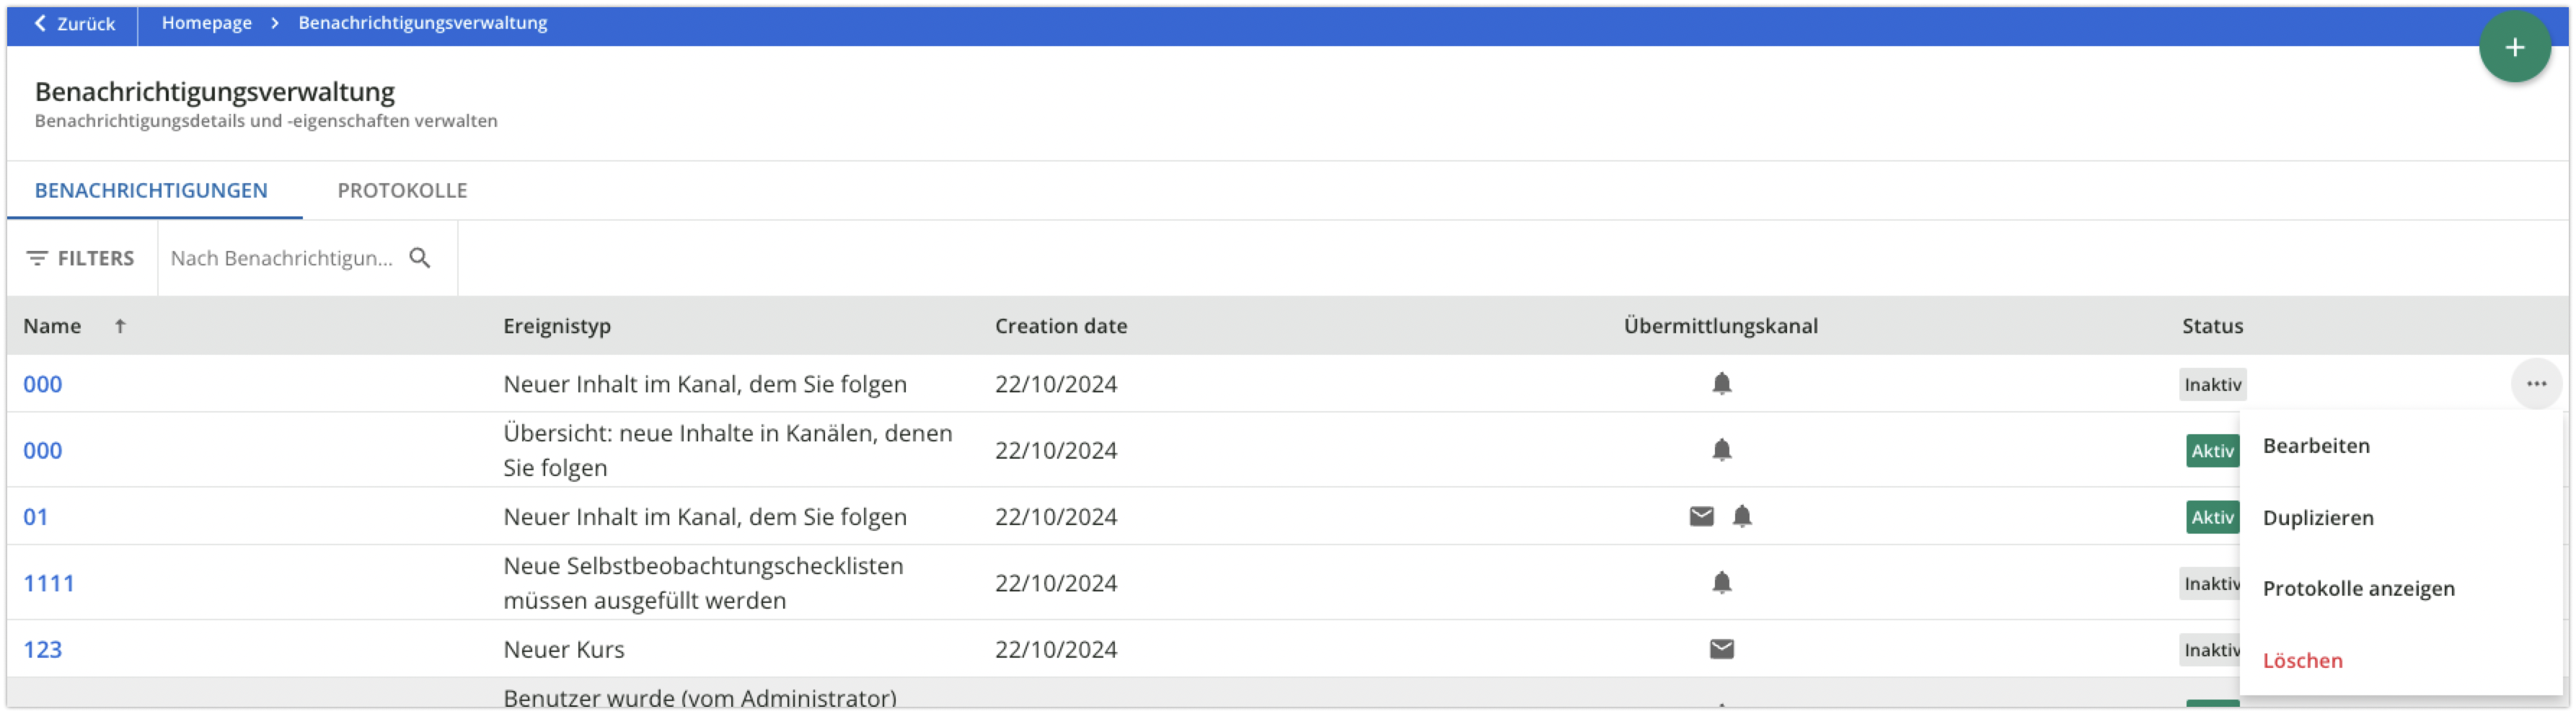Open notification named 123
The height and width of the screenshot is (714, 2576).
[x=42, y=650]
